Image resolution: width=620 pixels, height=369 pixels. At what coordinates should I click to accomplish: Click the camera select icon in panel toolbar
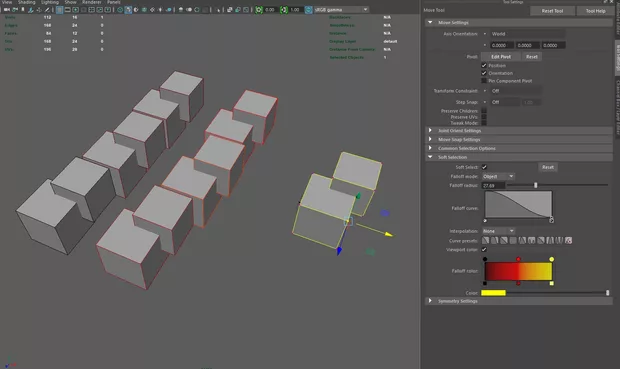tap(6, 9)
